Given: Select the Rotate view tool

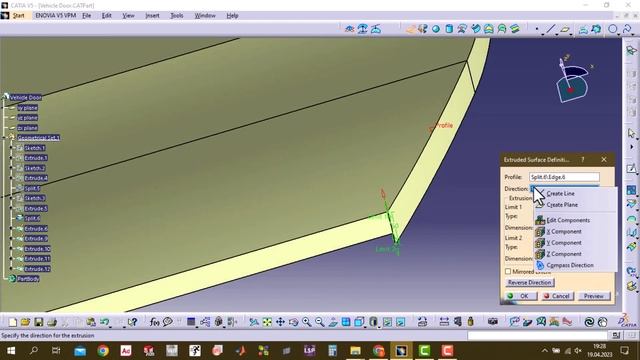Looking at the screenshot, I should (x=293, y=322).
